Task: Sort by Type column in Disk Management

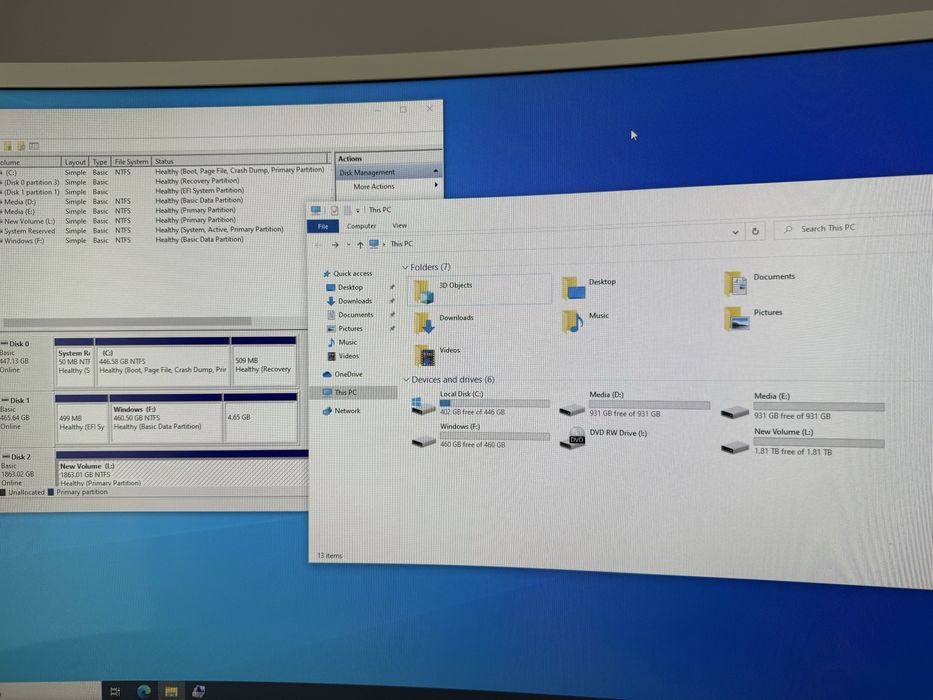Action: (100, 162)
